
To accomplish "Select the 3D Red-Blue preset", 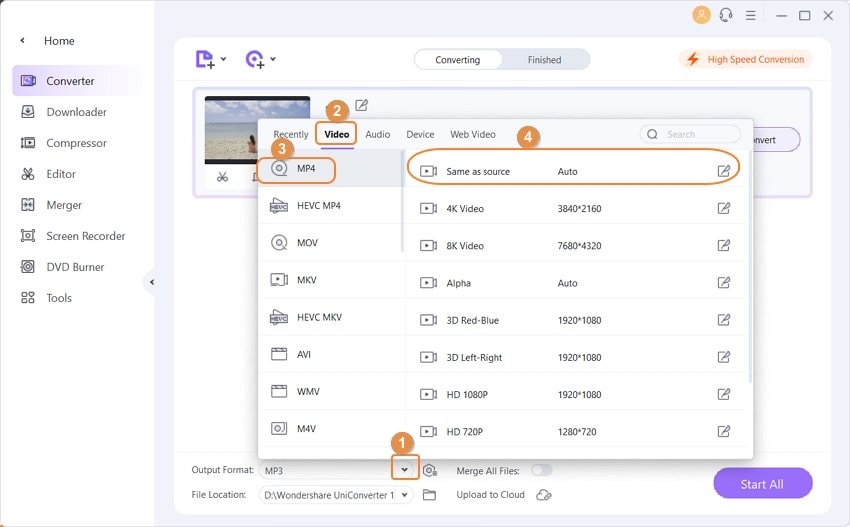I will [x=576, y=320].
